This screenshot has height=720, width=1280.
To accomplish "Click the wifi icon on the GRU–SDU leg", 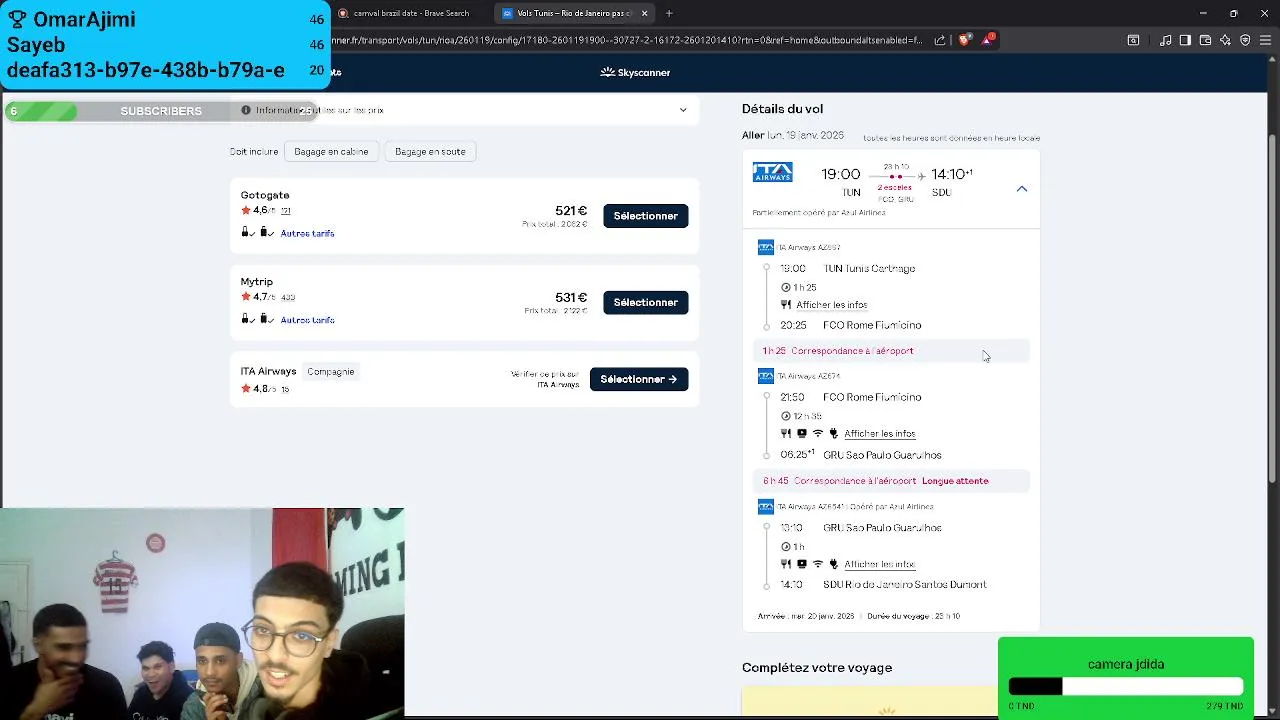I will 817,564.
